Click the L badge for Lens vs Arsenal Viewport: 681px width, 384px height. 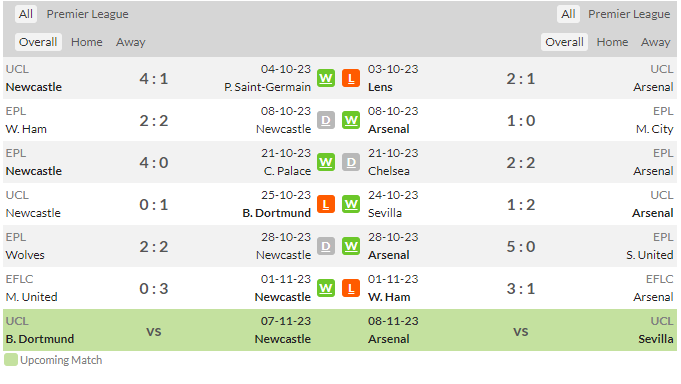(x=351, y=78)
